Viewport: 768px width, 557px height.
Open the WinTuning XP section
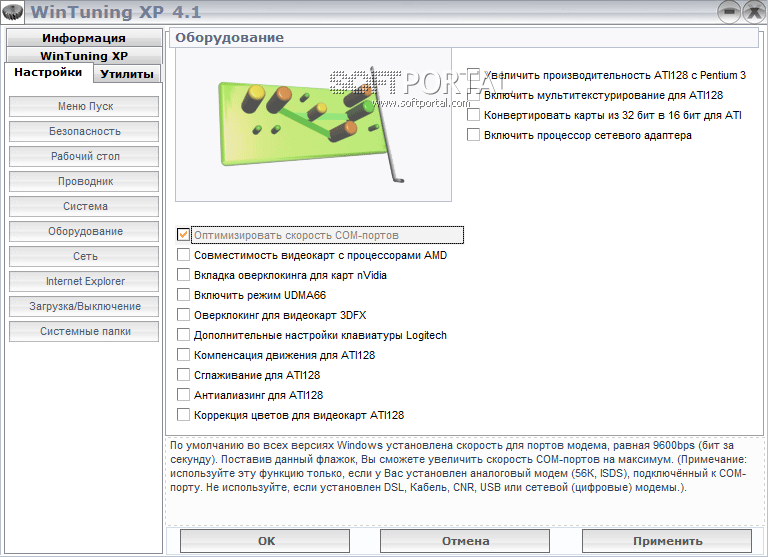coord(84,55)
